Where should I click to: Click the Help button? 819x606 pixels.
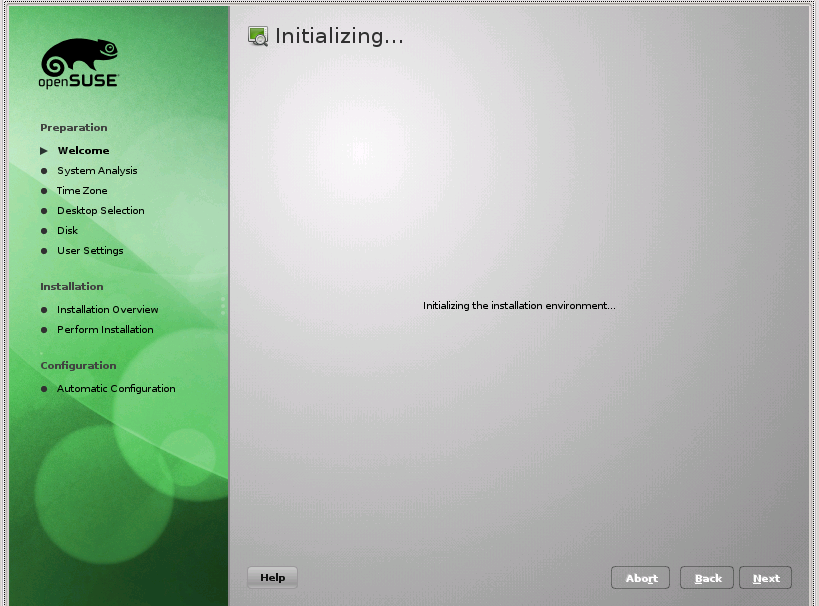[272, 577]
